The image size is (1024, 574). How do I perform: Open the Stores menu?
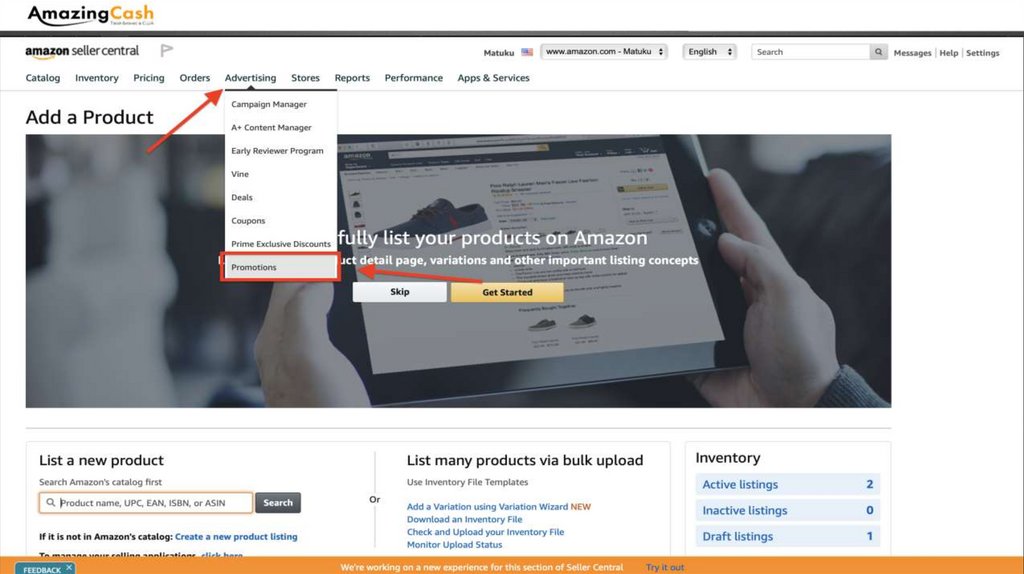[x=305, y=78]
